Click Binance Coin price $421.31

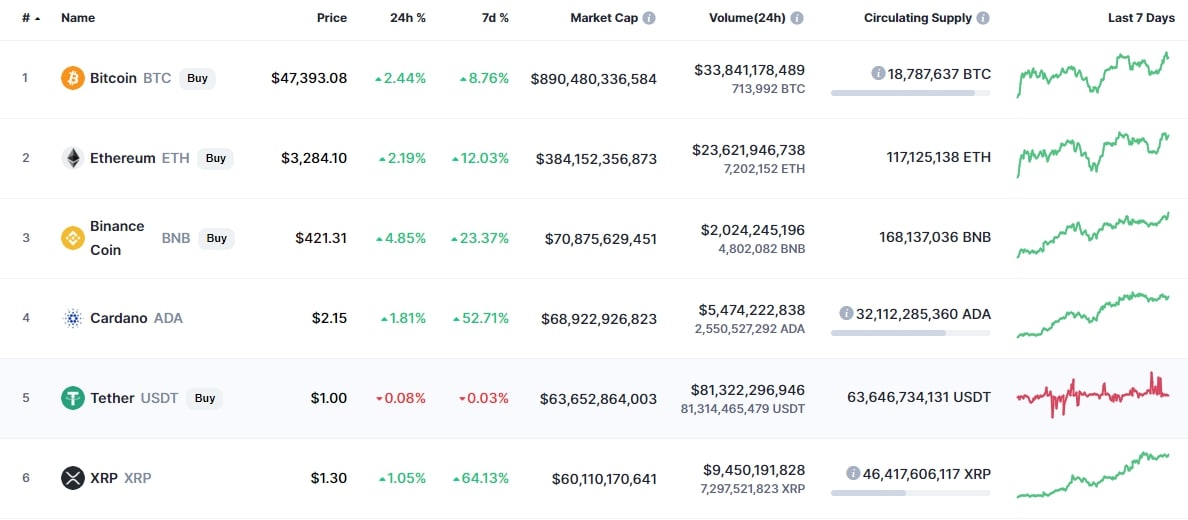point(321,238)
